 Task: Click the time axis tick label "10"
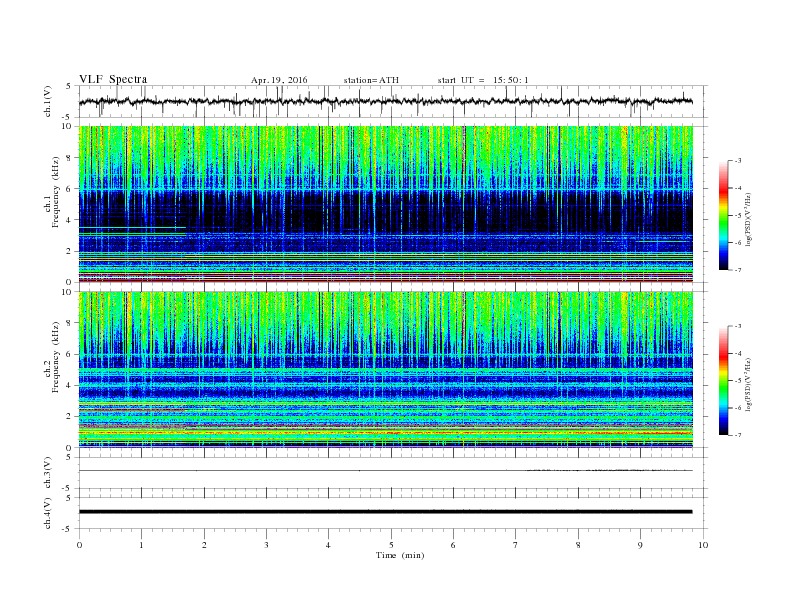coord(703,545)
